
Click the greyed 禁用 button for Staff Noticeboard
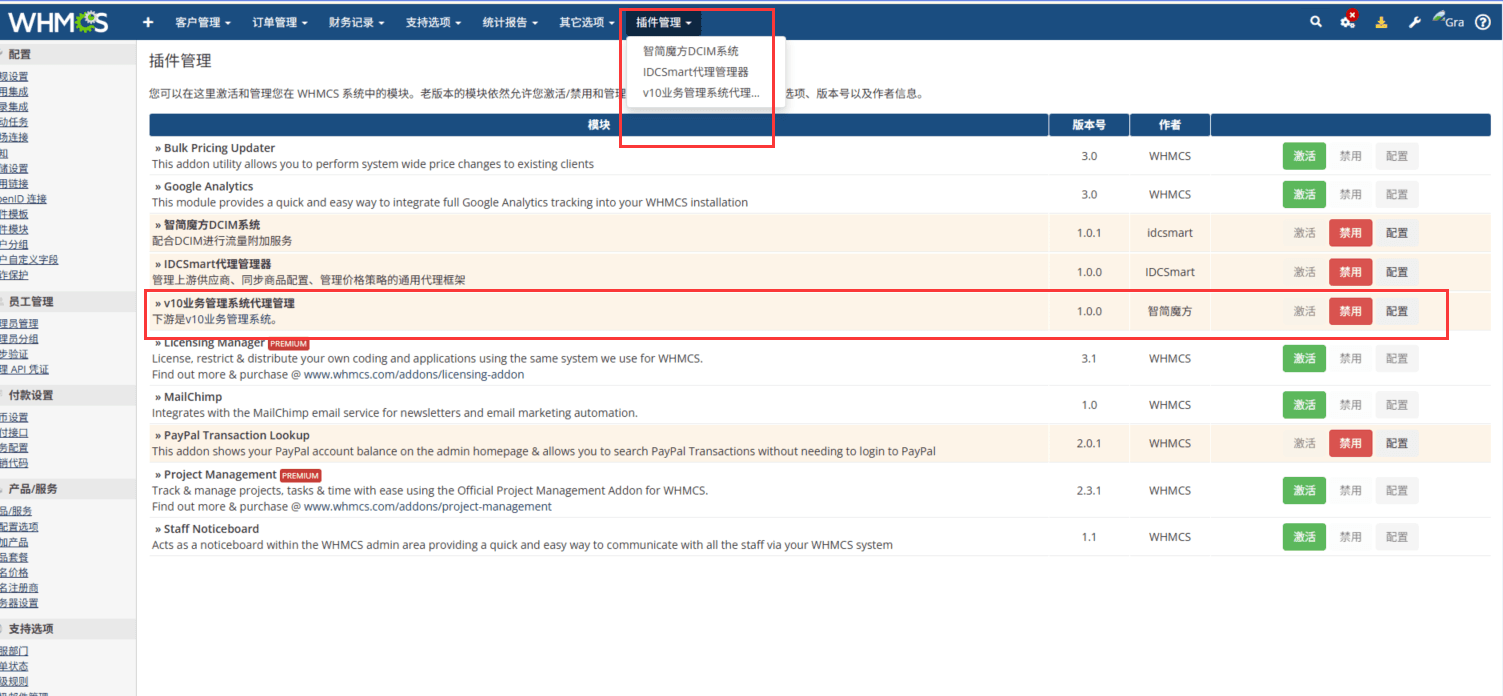[x=1350, y=537]
